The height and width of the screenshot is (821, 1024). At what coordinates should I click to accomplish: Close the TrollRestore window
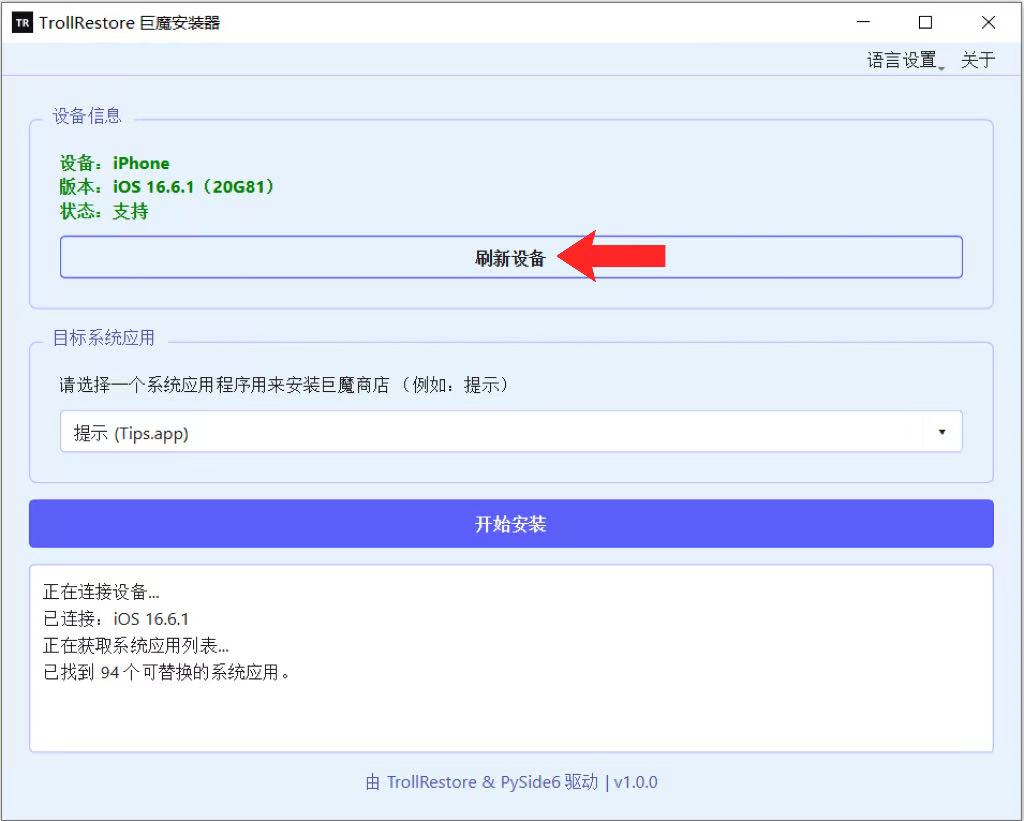pyautogui.click(x=988, y=22)
